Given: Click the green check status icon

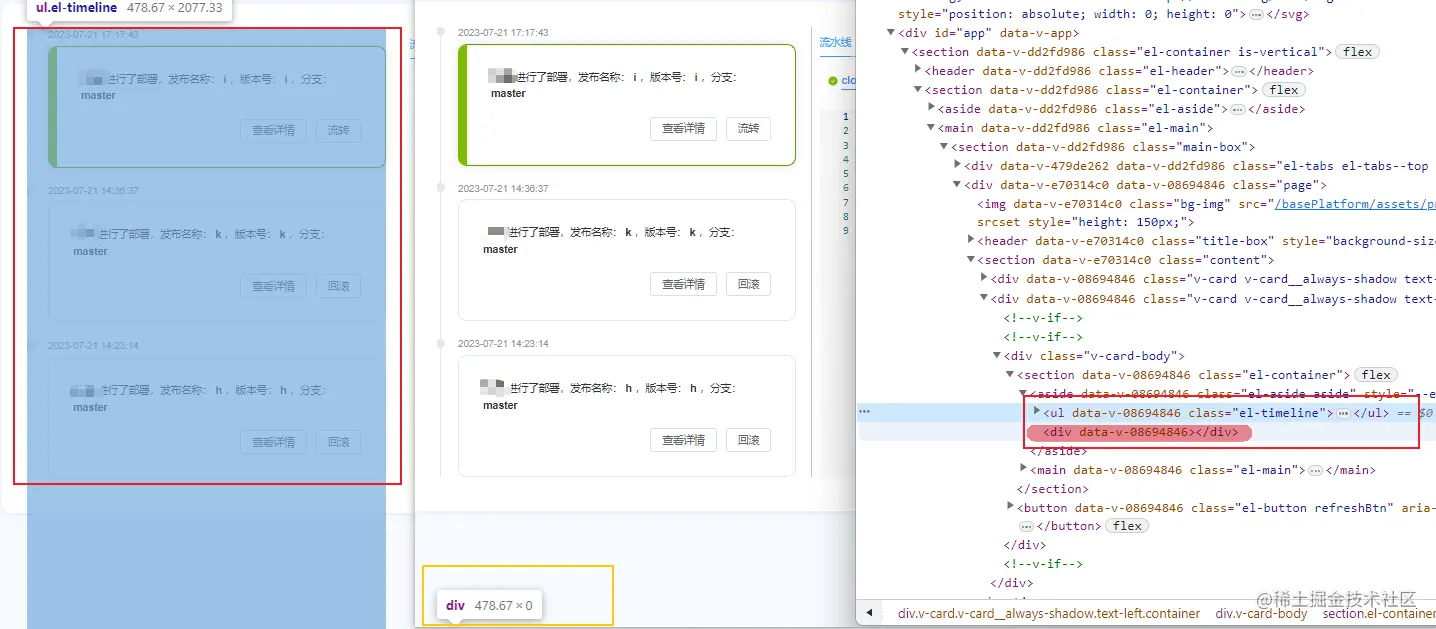Looking at the screenshot, I should 832,80.
